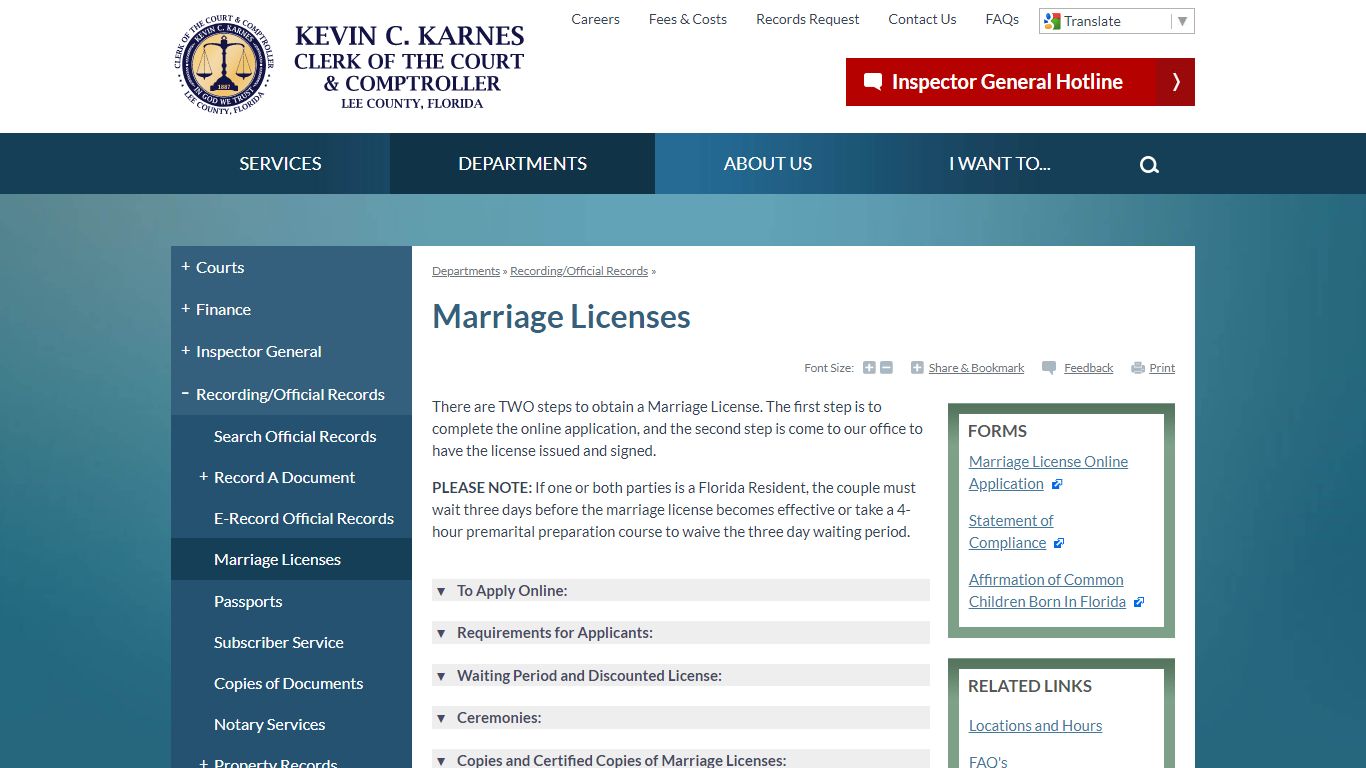Screen dimensions: 1366x768
Task: Click the Print link
Action: (1162, 368)
